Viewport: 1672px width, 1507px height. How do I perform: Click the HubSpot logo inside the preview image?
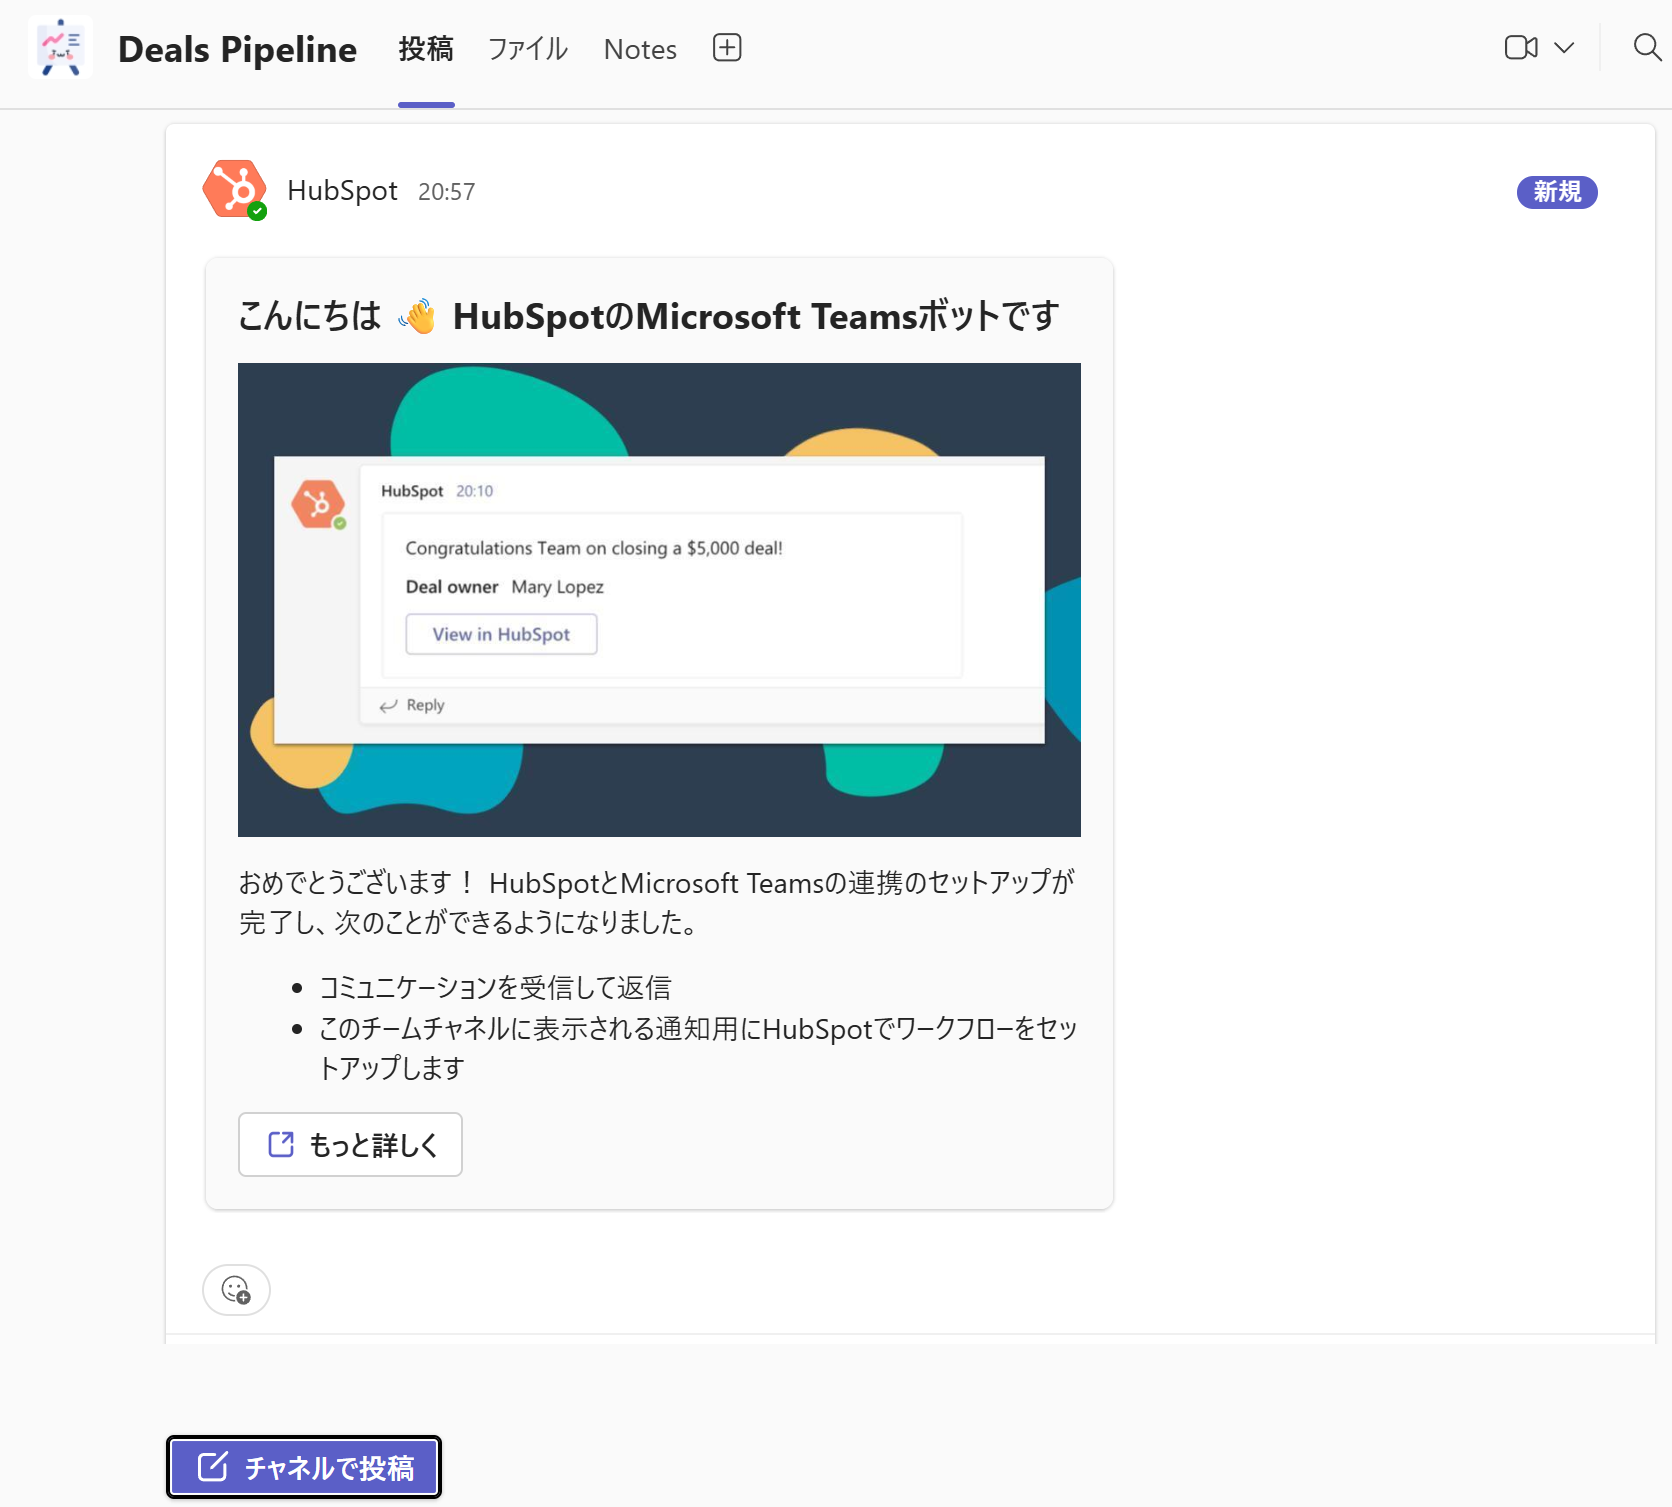click(318, 504)
